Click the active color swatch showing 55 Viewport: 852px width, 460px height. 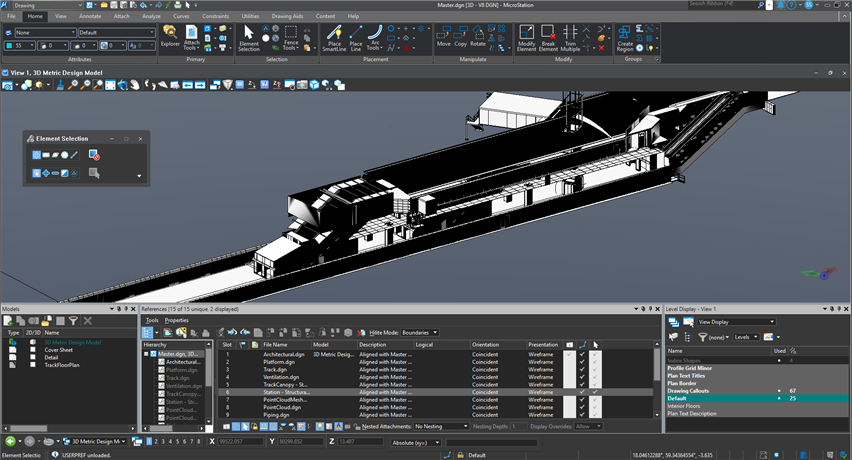(20, 46)
